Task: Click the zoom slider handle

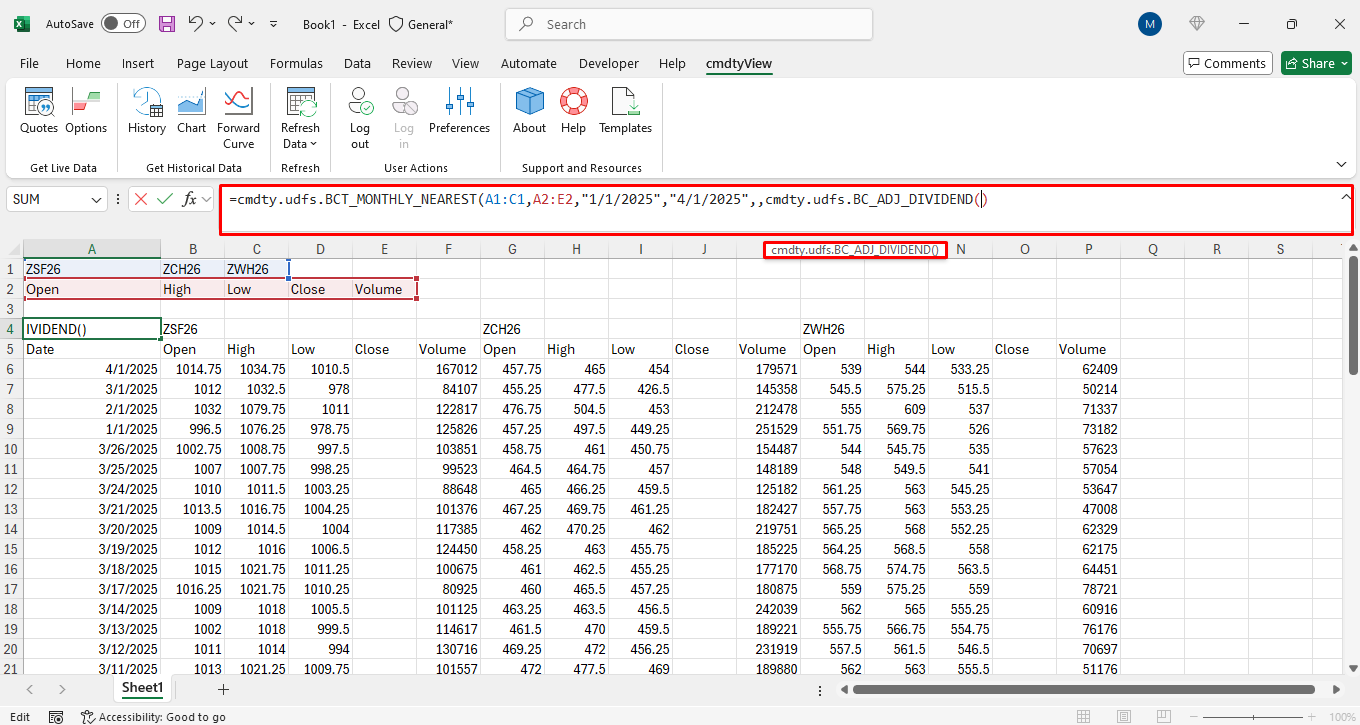Action: pos(1256,717)
